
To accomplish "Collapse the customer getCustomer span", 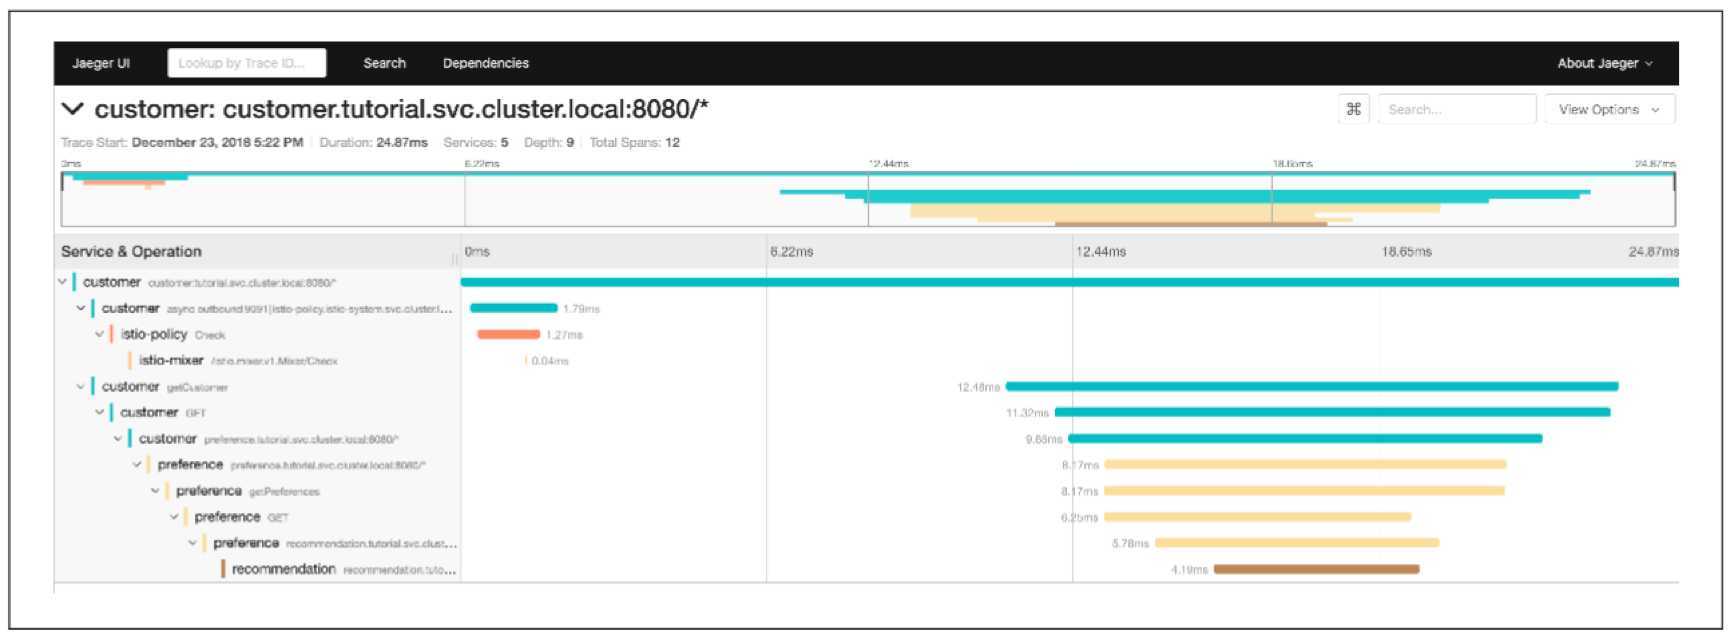I will (81, 386).
